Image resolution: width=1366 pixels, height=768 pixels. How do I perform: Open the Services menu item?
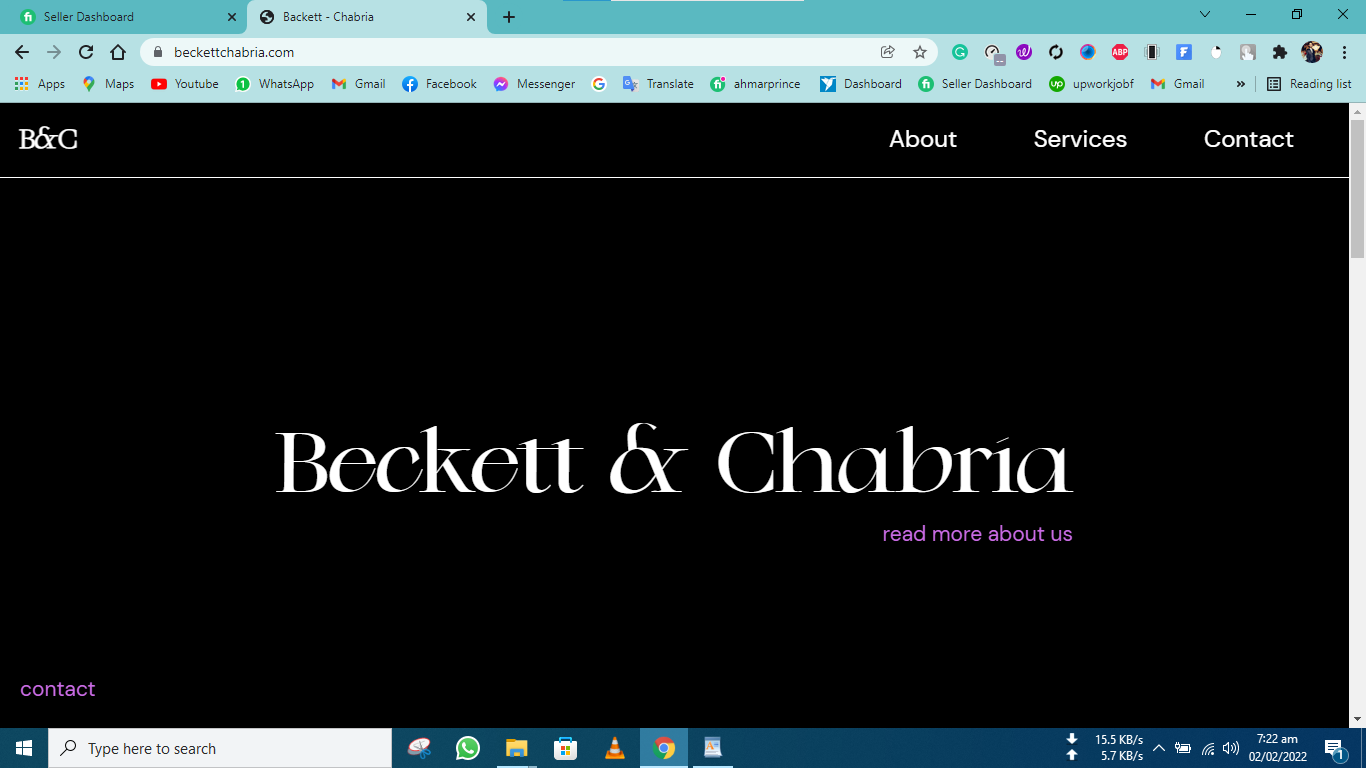coord(1080,139)
